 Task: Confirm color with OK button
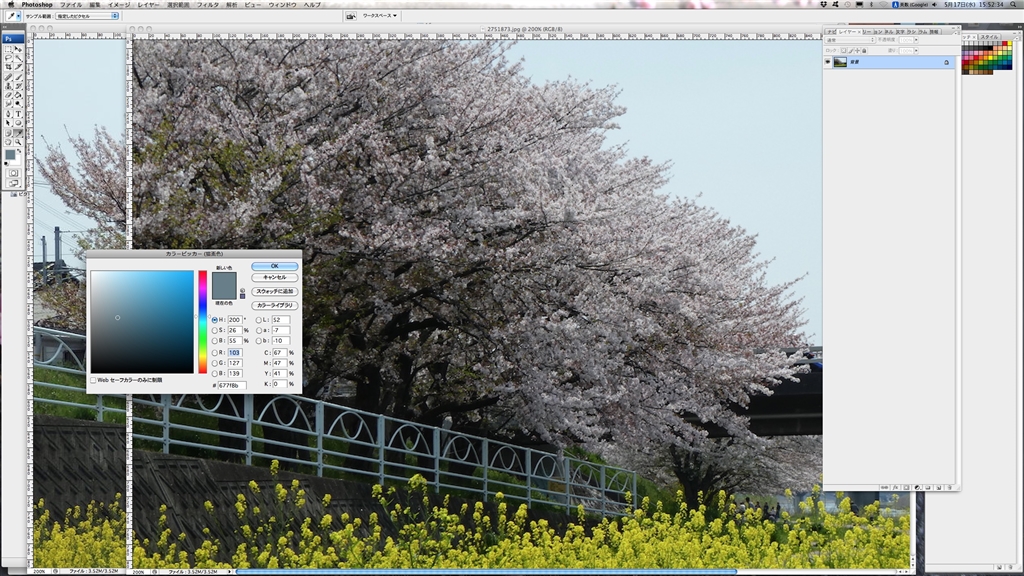pos(274,266)
